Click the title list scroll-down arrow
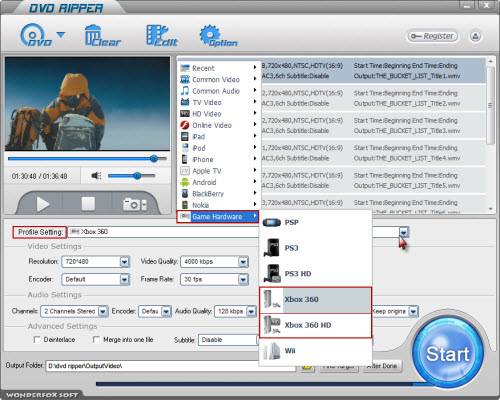 (490, 209)
